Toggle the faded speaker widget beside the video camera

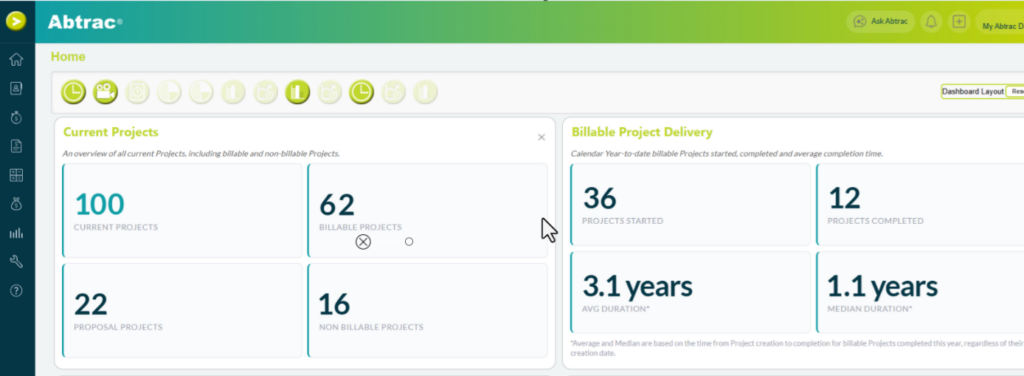[x=137, y=93]
